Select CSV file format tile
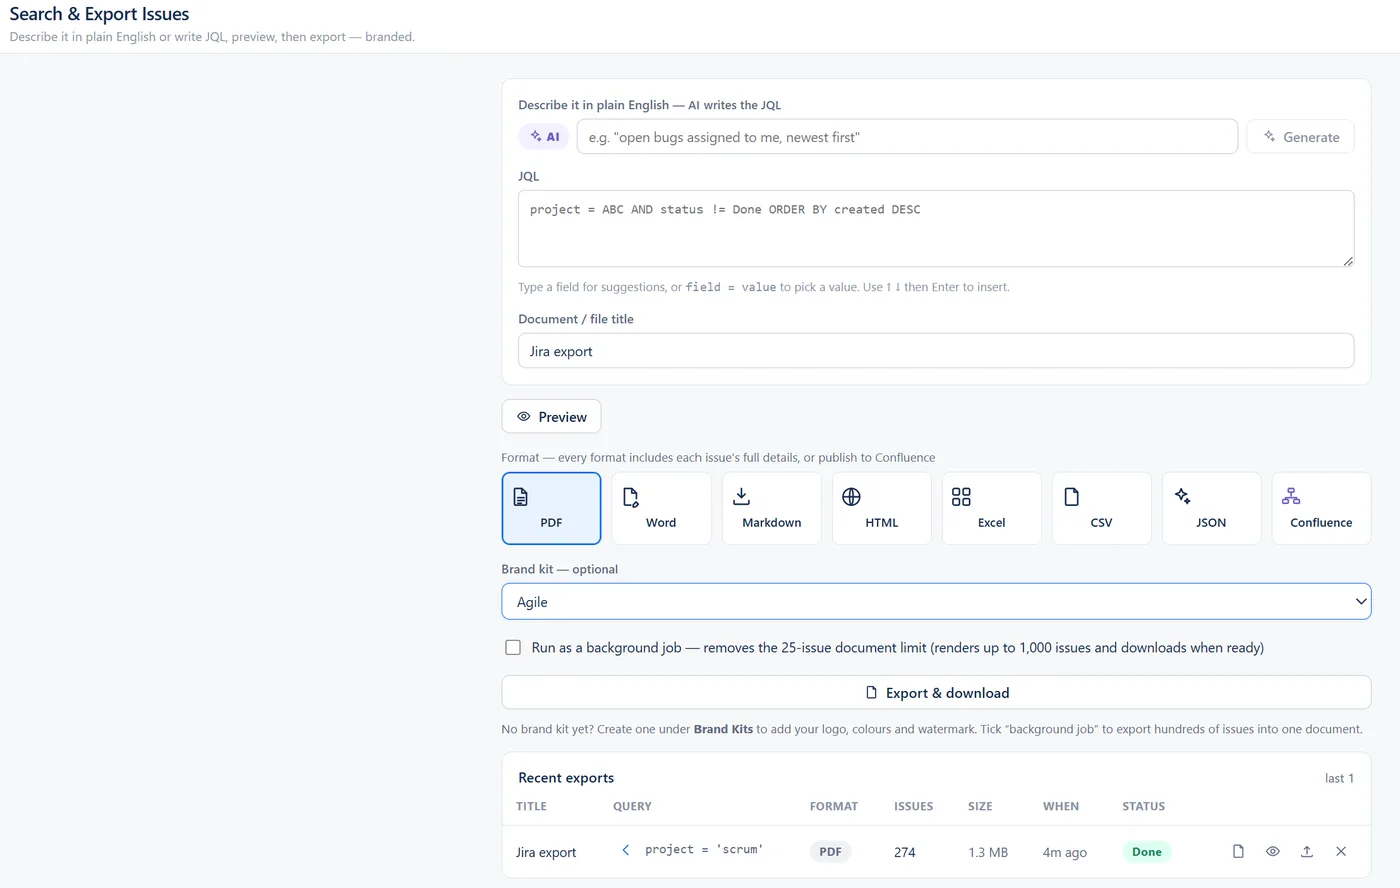1400x888 pixels. tap(1101, 508)
